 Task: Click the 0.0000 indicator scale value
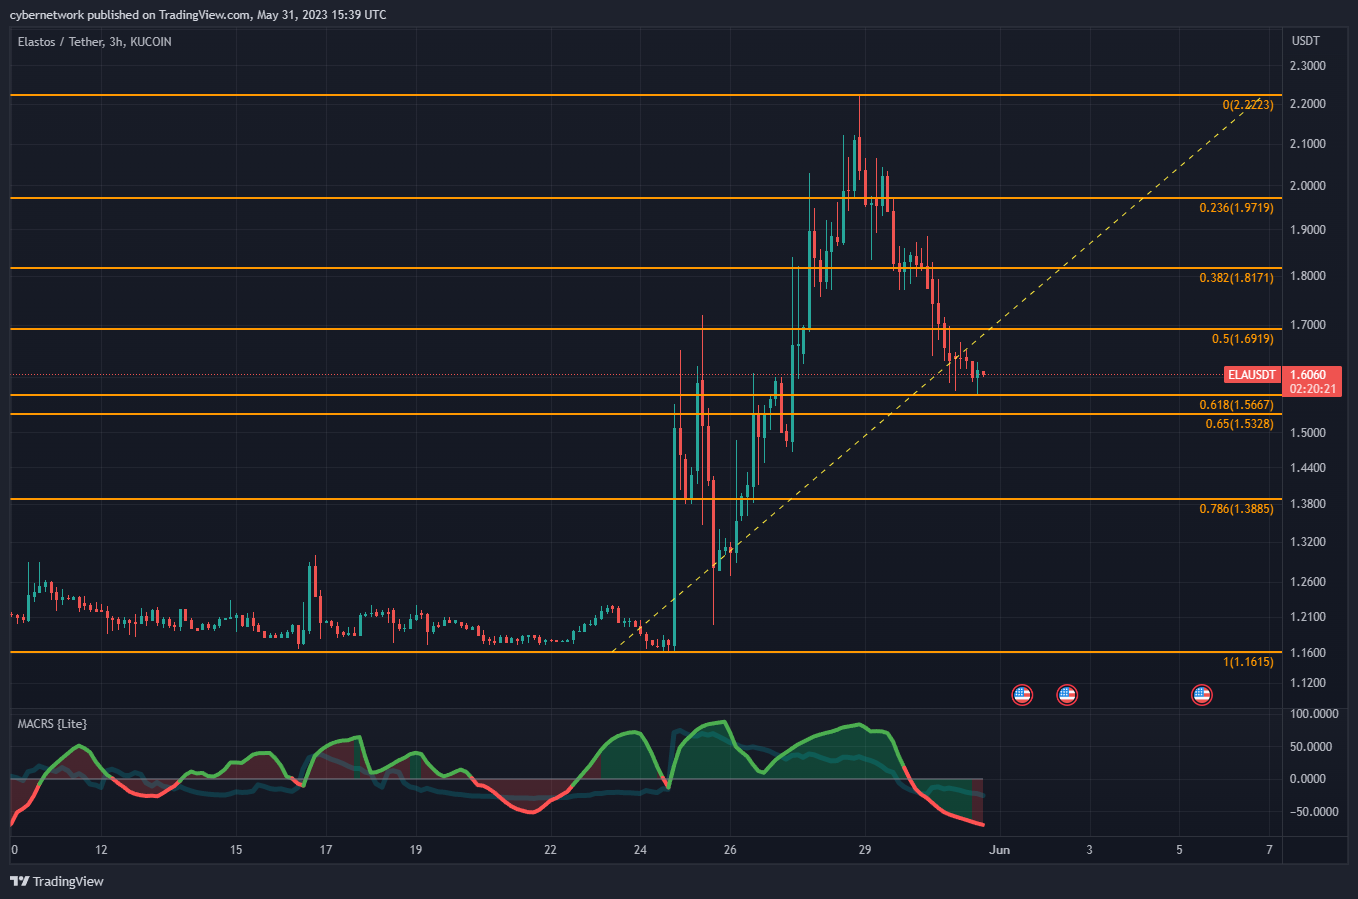[1308, 779]
